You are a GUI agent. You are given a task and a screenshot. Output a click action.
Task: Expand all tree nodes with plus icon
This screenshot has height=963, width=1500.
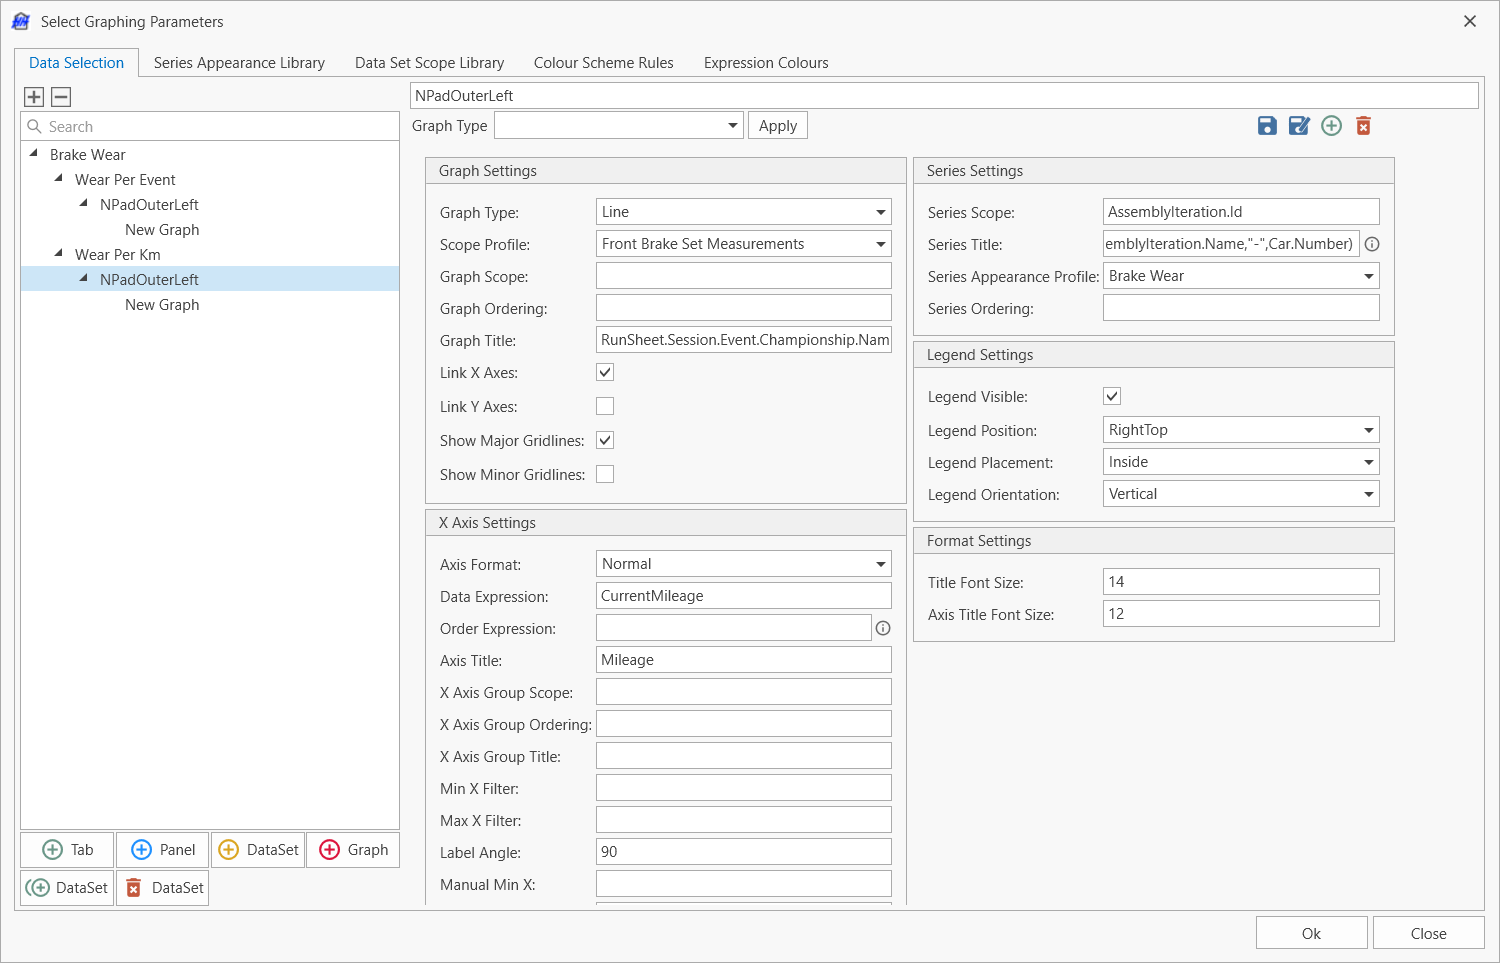tap(34, 97)
